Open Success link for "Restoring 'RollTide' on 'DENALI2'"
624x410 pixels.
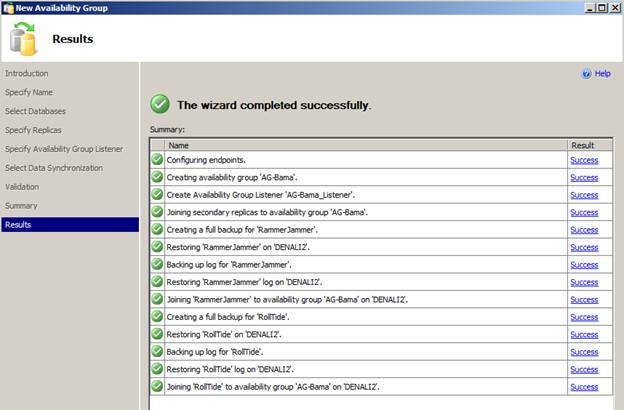click(584, 335)
